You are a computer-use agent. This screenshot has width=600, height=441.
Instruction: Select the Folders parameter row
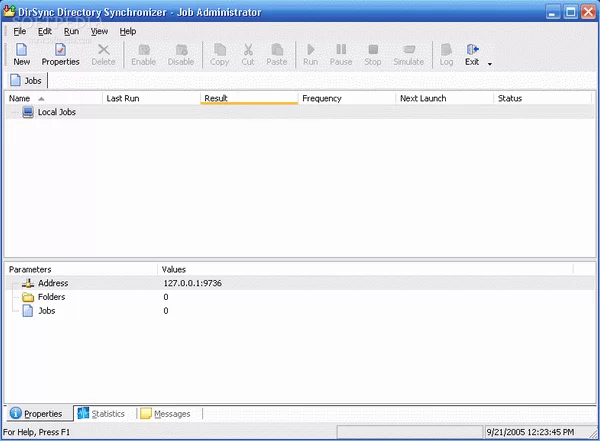(x=51, y=297)
